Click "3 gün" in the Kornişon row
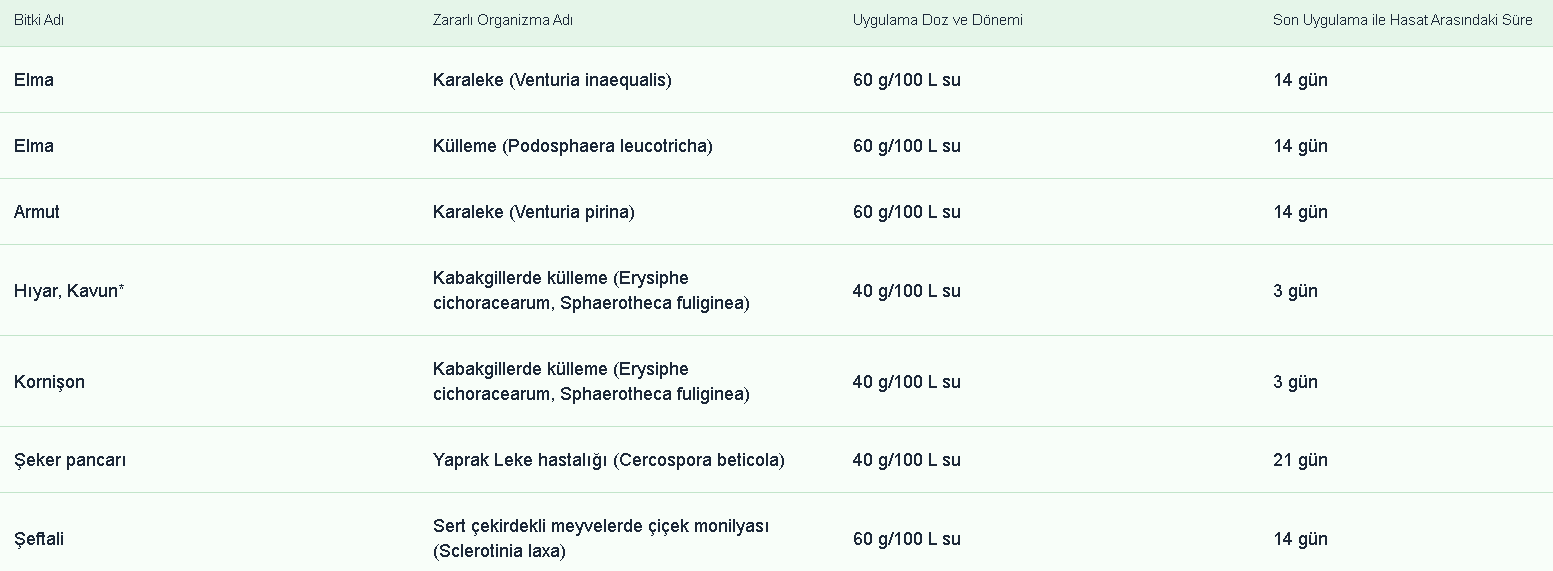The width and height of the screenshot is (1553, 571). 1295,382
